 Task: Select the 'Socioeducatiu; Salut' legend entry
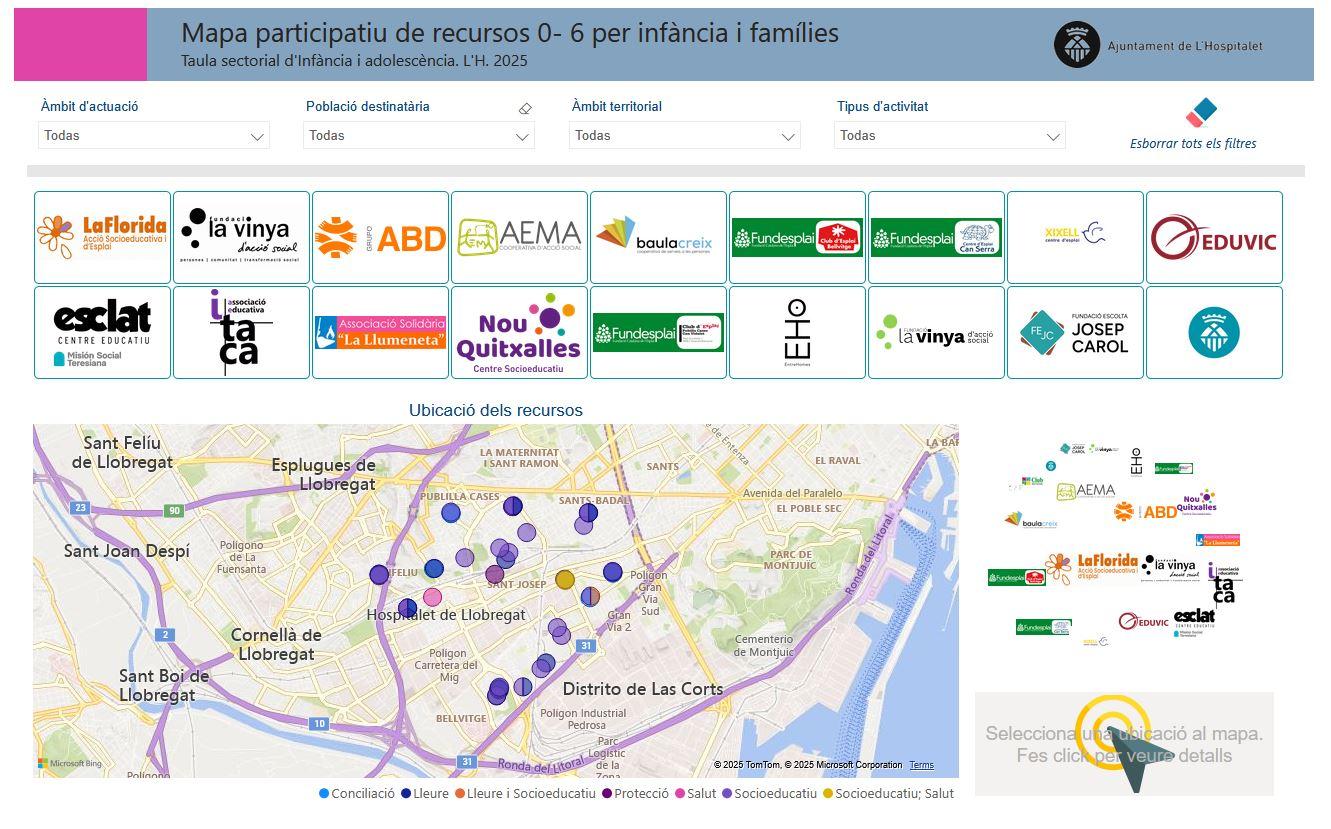[x=888, y=793]
